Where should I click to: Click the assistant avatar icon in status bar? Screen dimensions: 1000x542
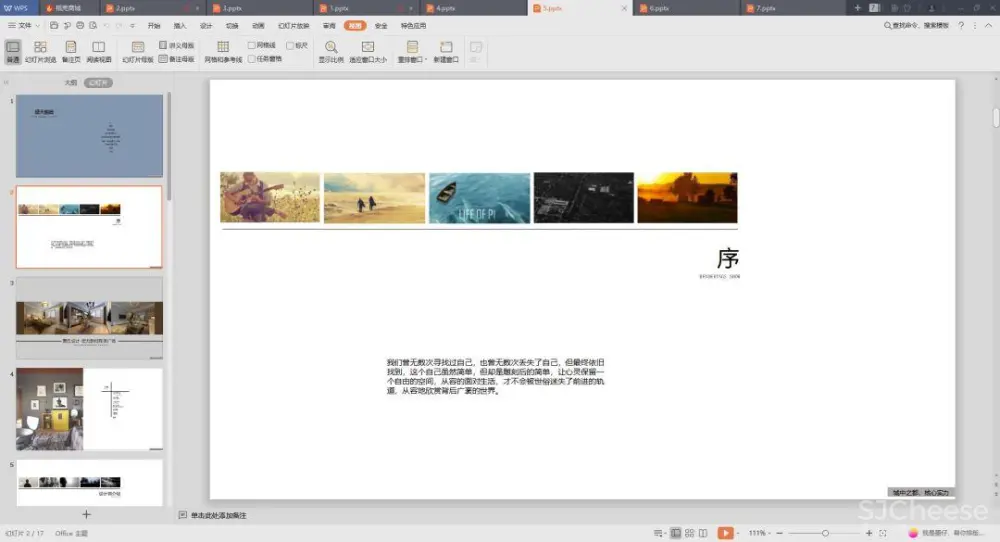click(913, 532)
